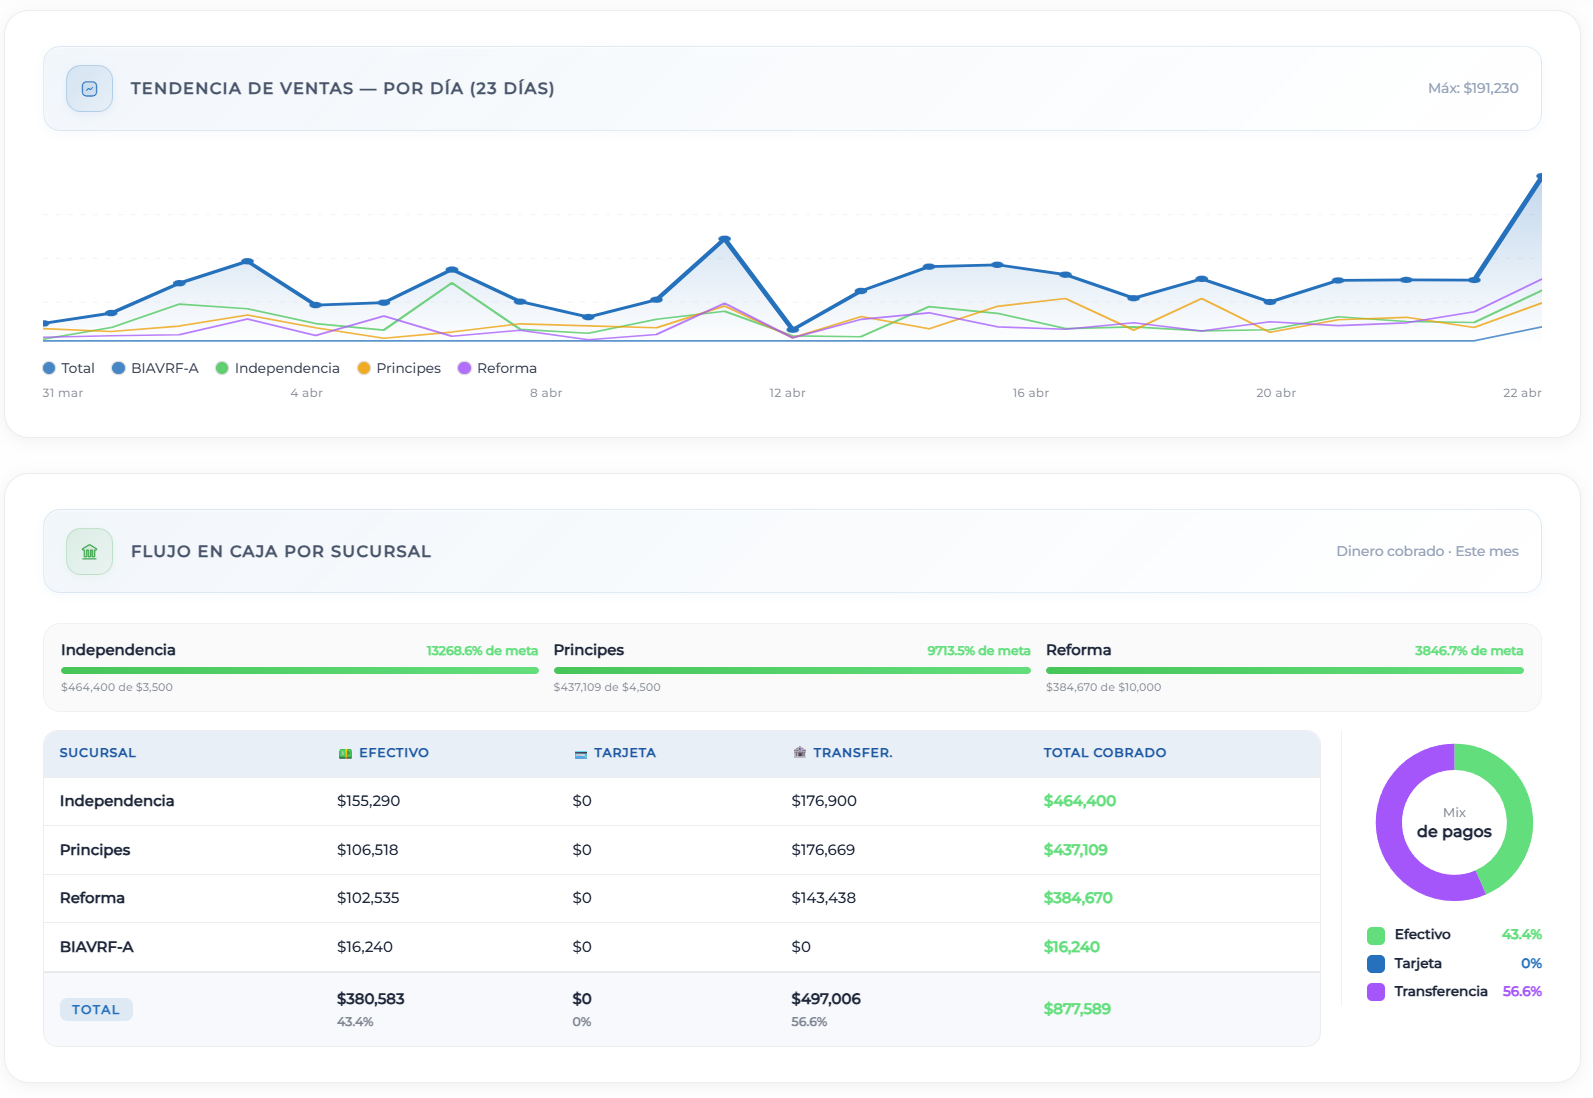The image size is (1593, 1098).
Task: Click the Reforma goal progress bar
Action: coord(1285,671)
